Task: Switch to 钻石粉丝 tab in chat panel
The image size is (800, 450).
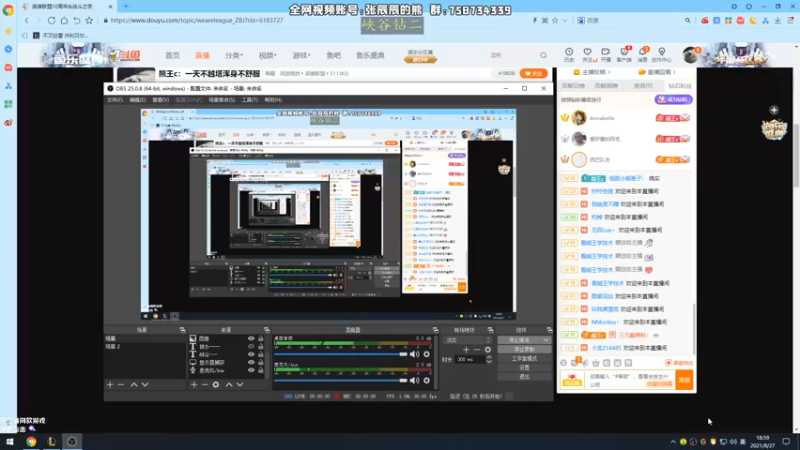Action: [x=680, y=86]
